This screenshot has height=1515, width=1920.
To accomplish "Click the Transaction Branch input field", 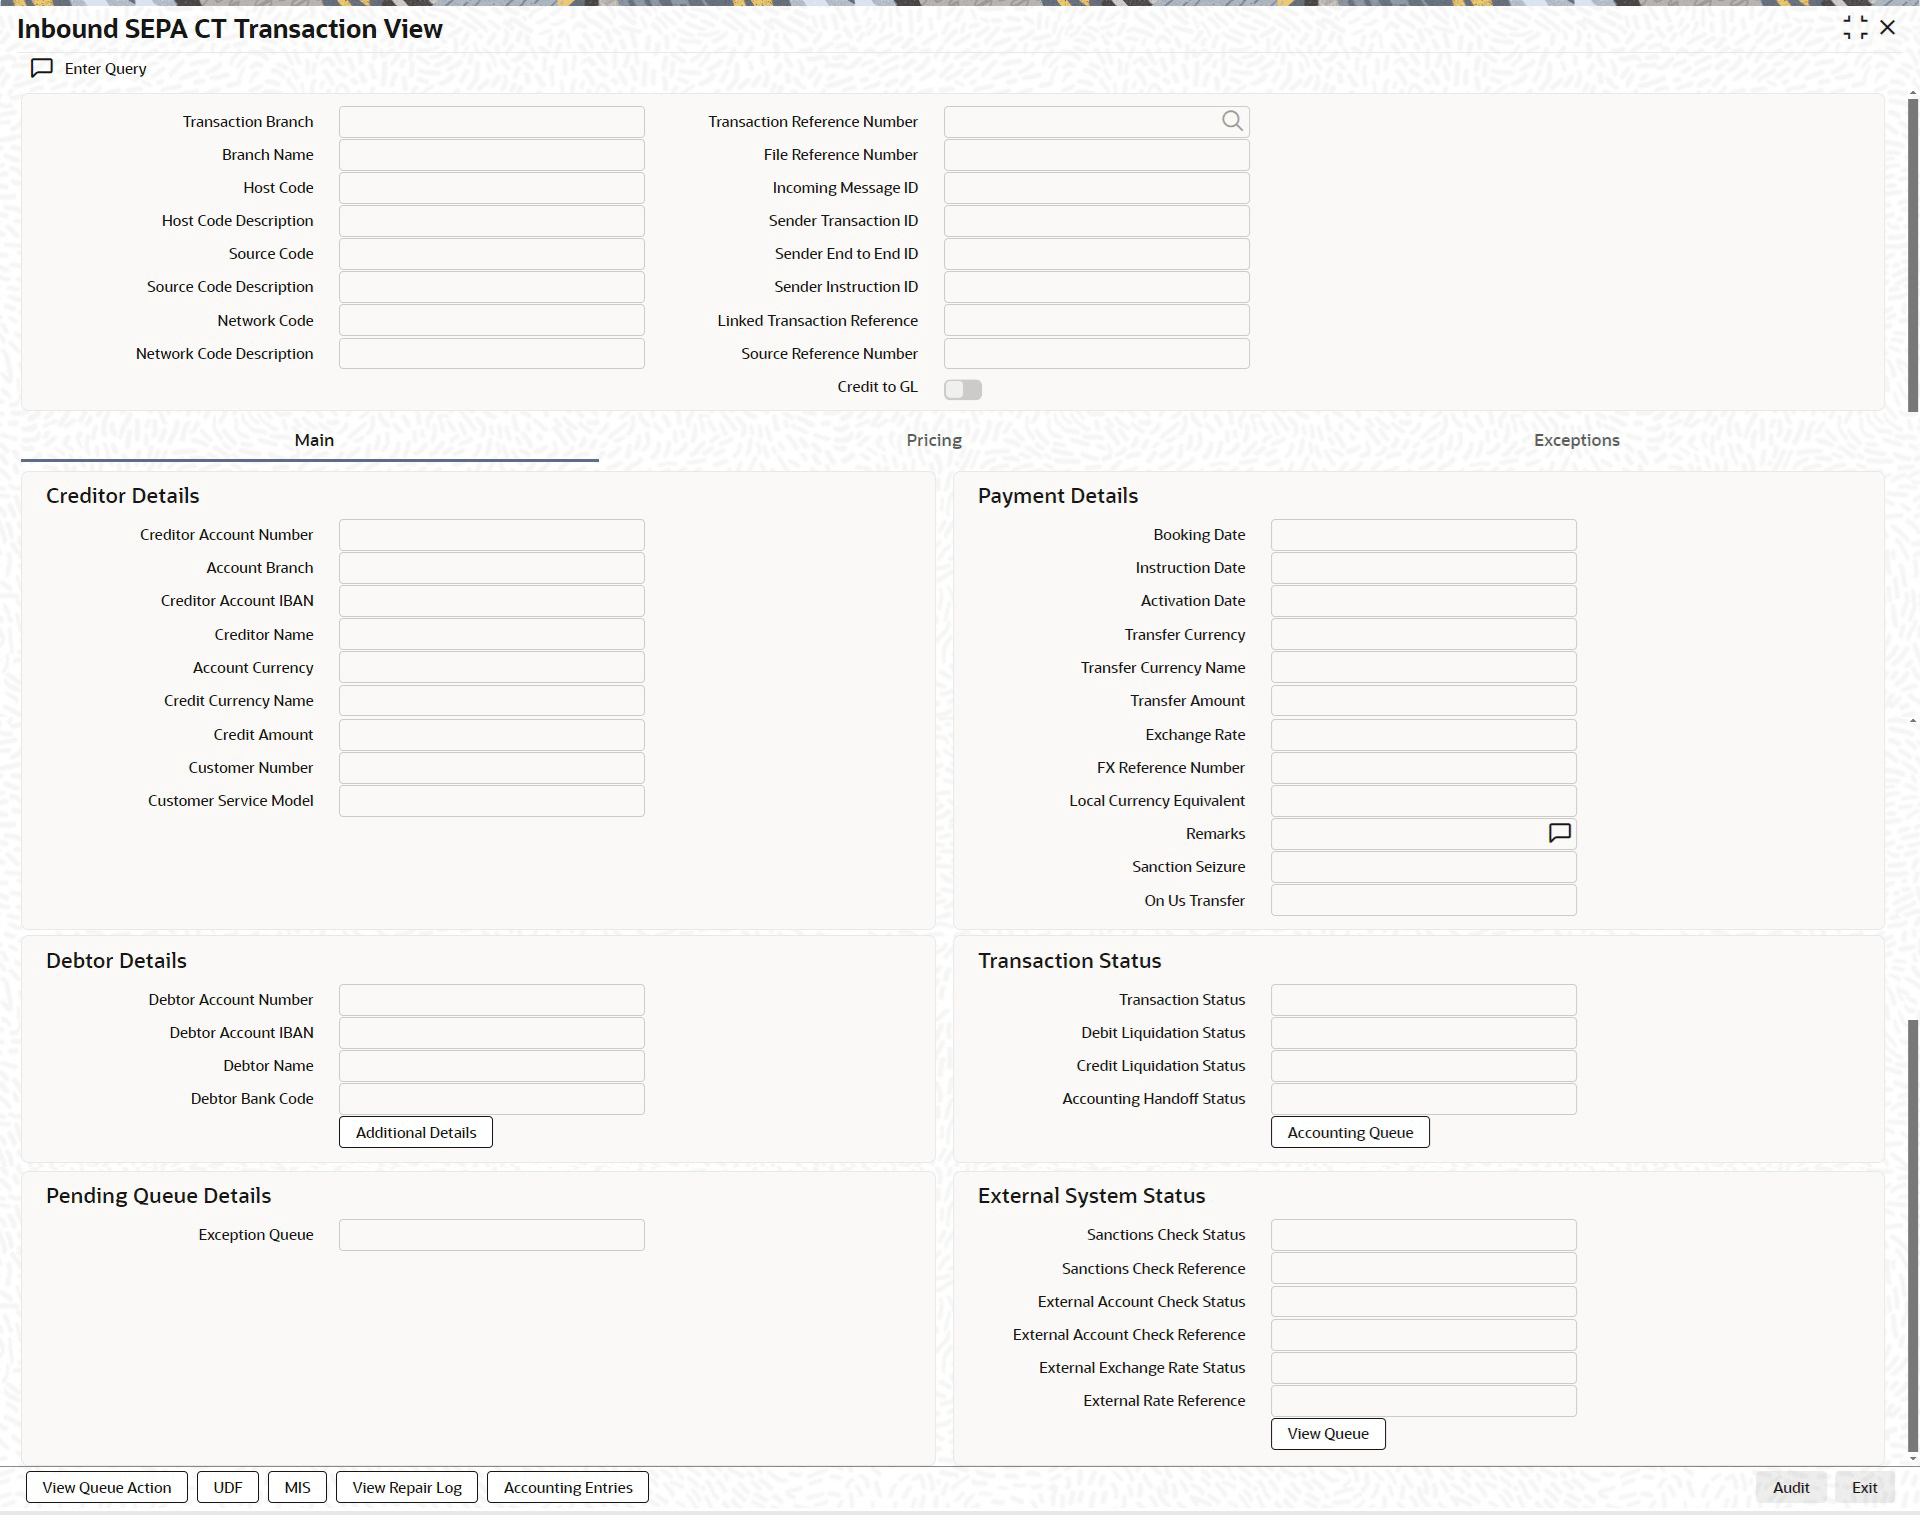I will tap(492, 122).
